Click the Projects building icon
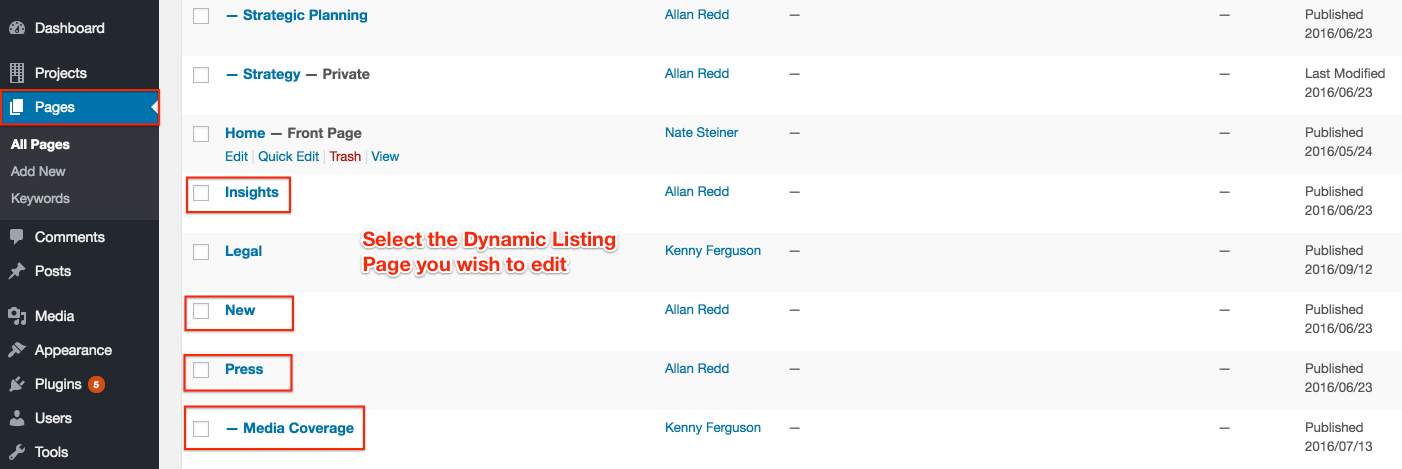This screenshot has height=469, width=1402. tap(17, 73)
